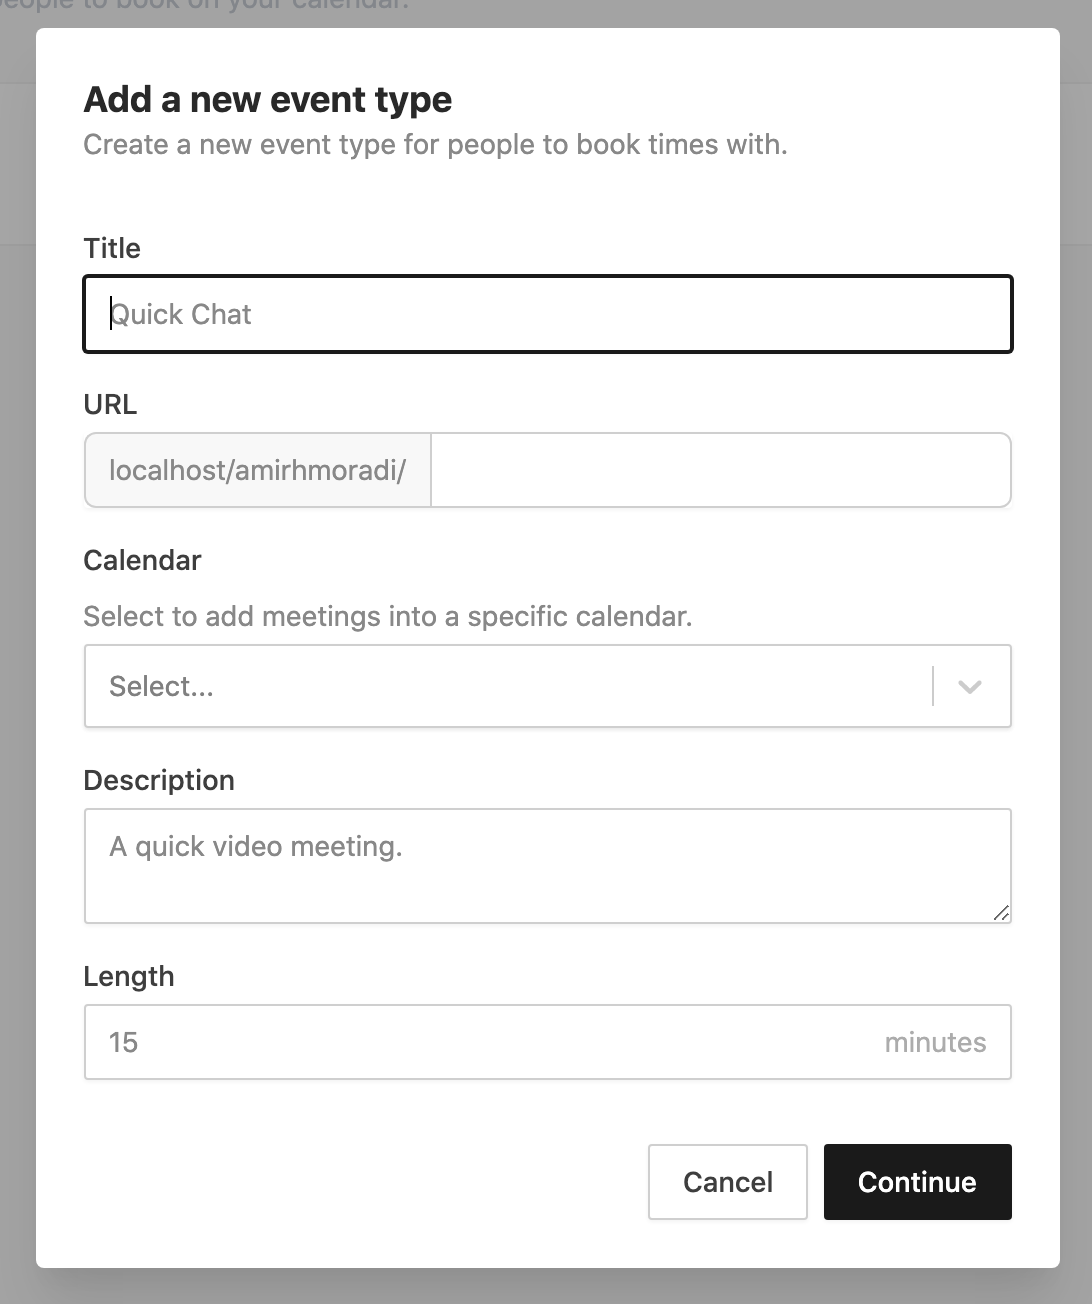
Task: Click the minutes label in Length field
Action: [x=935, y=1042]
